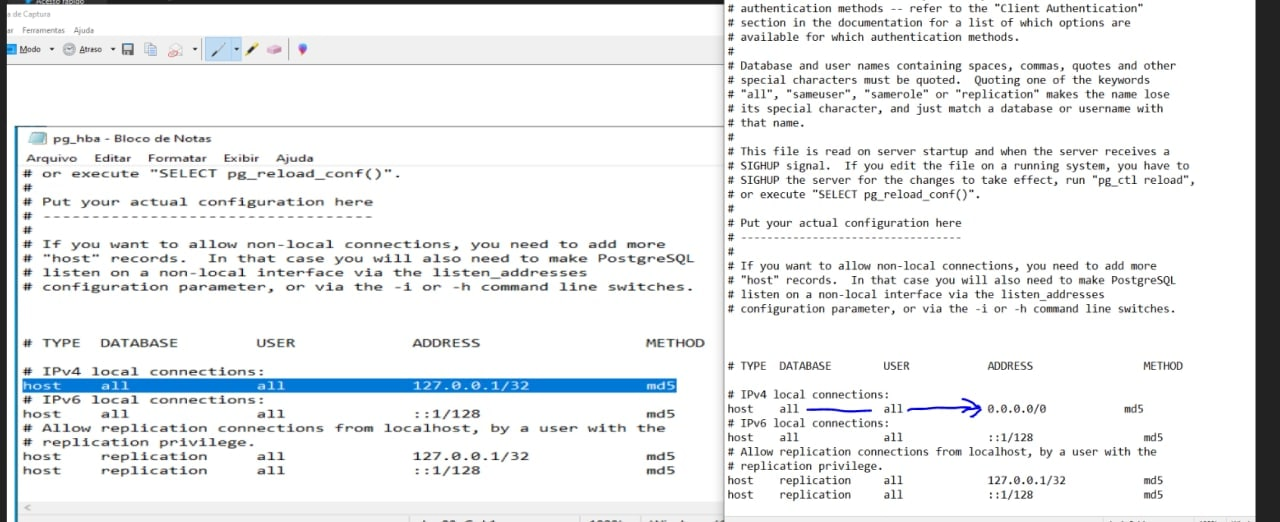This screenshot has height=522, width=1280.
Task: Click DATABASE header in Notepad
Action: click(139, 343)
